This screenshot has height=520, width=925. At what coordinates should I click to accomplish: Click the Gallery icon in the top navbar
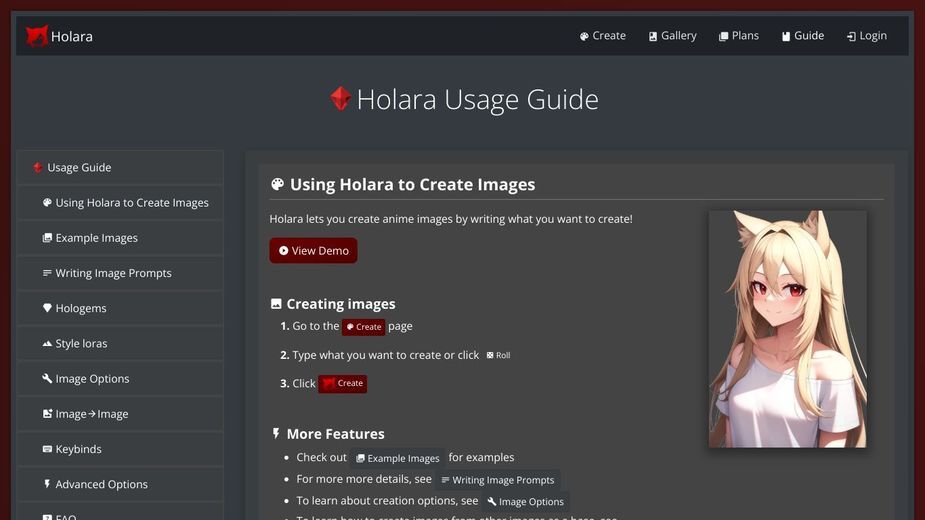pyautogui.click(x=652, y=37)
